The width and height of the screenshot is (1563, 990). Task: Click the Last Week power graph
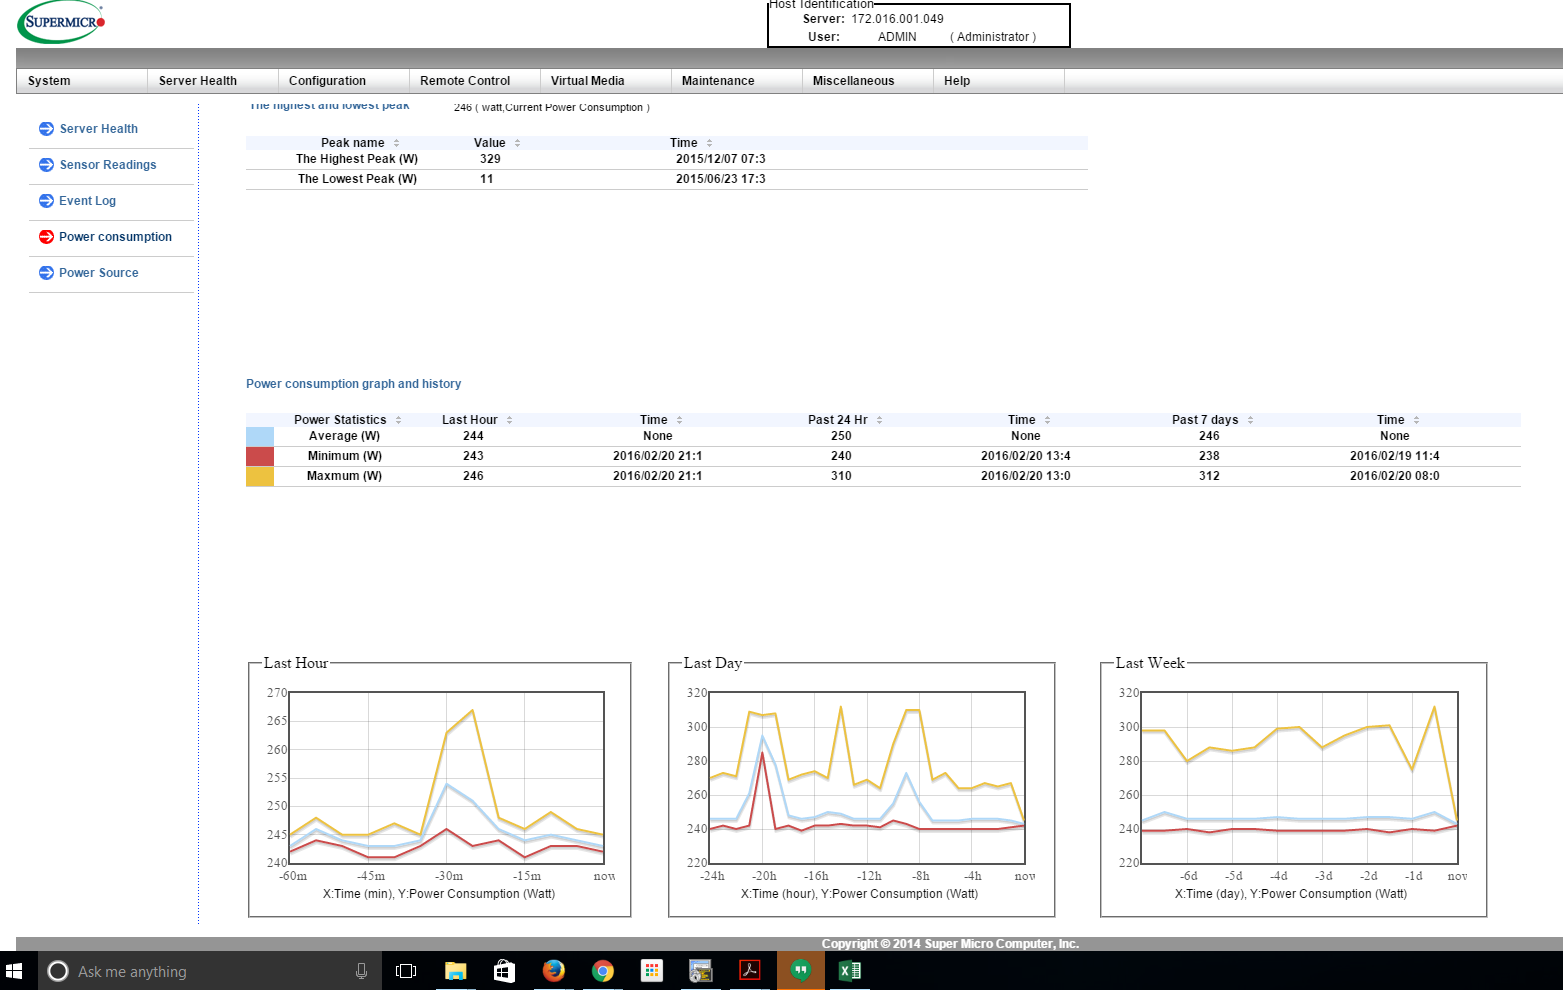coord(1300,777)
